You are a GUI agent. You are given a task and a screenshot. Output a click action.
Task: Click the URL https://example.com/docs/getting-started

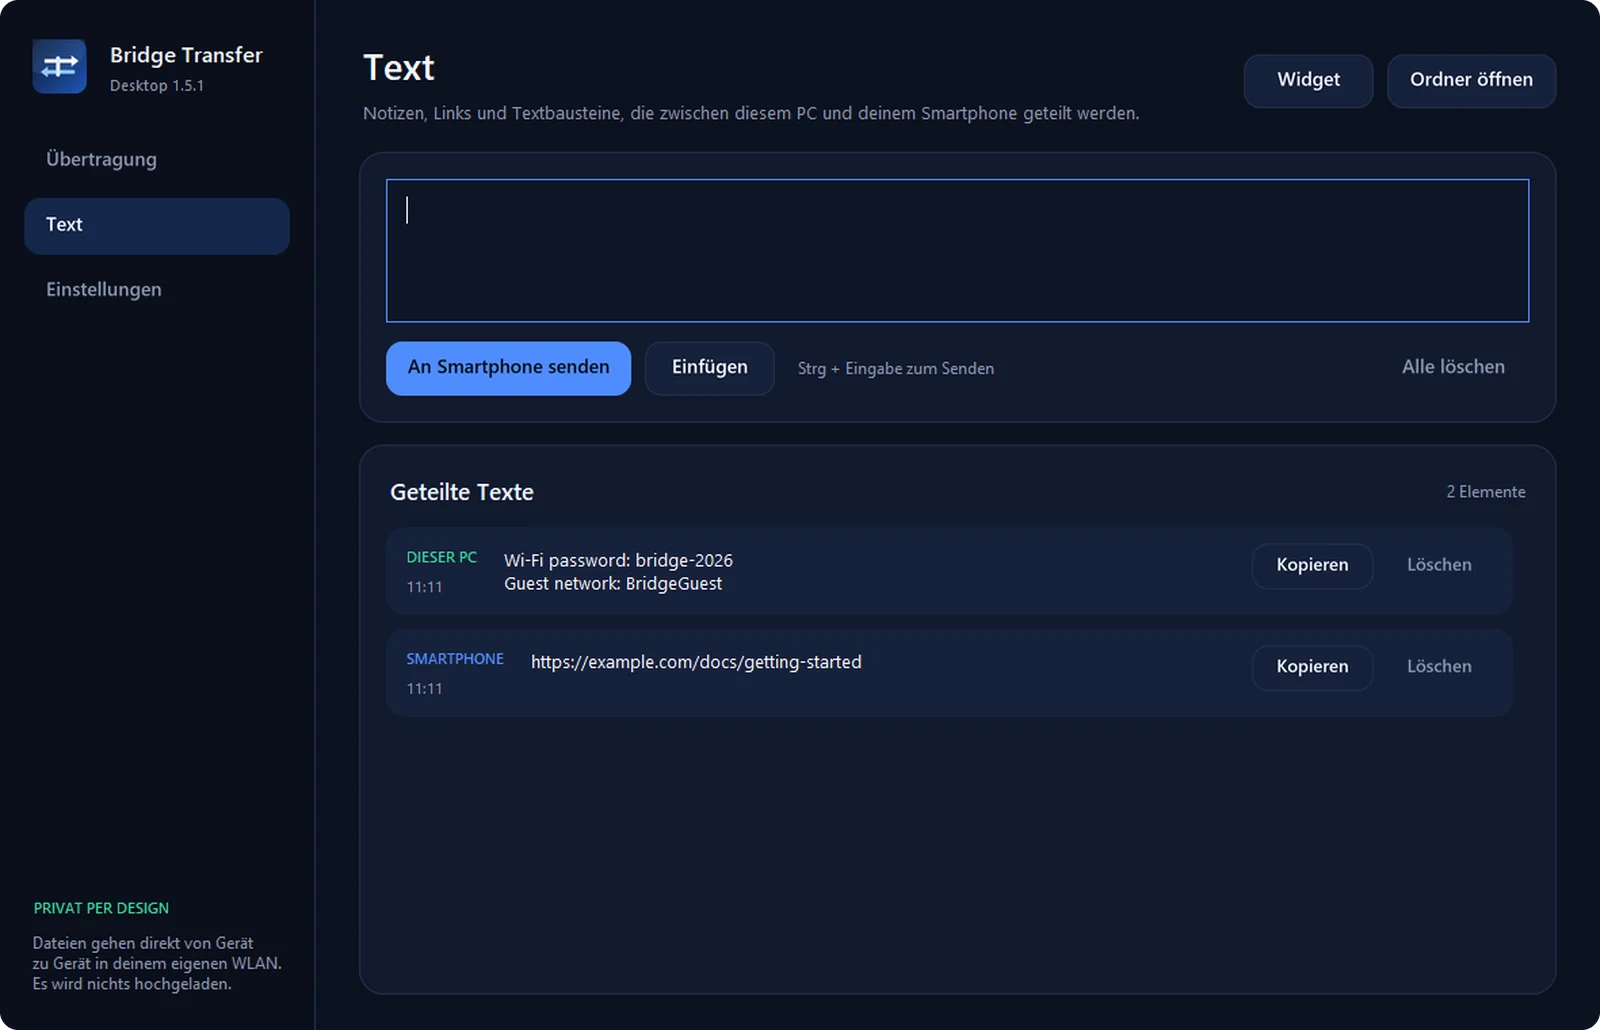[696, 662]
